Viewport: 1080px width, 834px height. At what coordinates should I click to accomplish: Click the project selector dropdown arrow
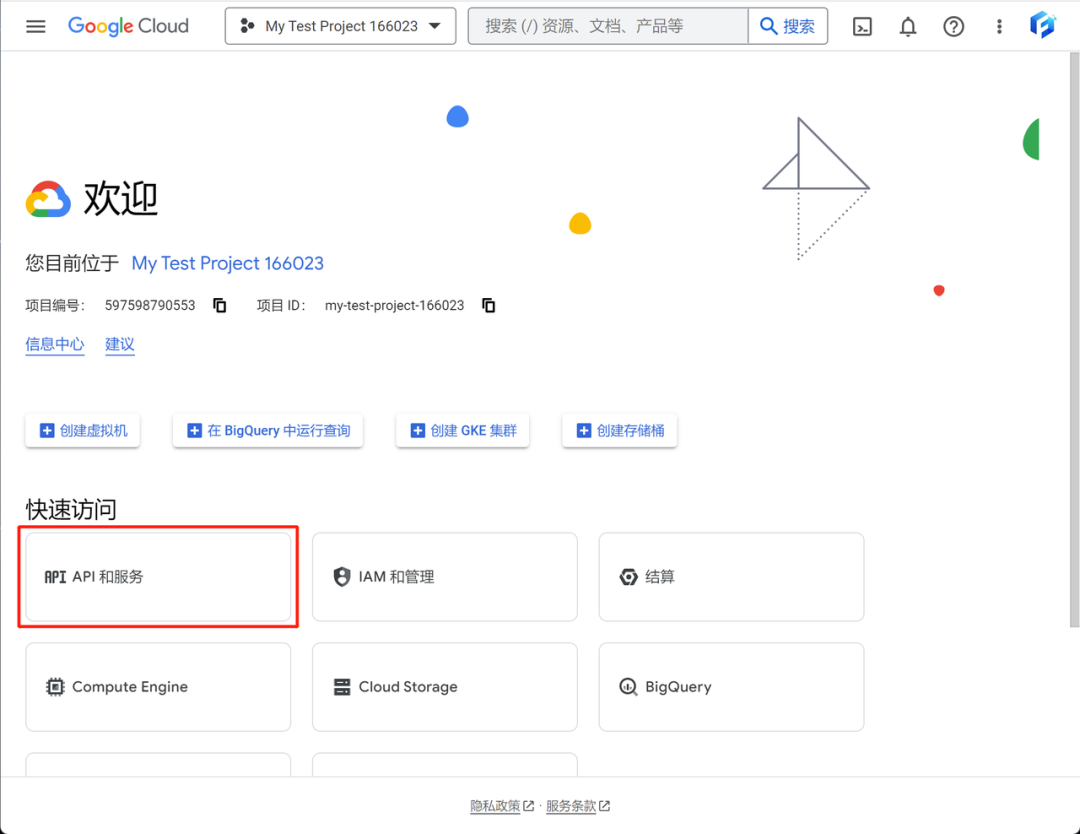click(435, 26)
